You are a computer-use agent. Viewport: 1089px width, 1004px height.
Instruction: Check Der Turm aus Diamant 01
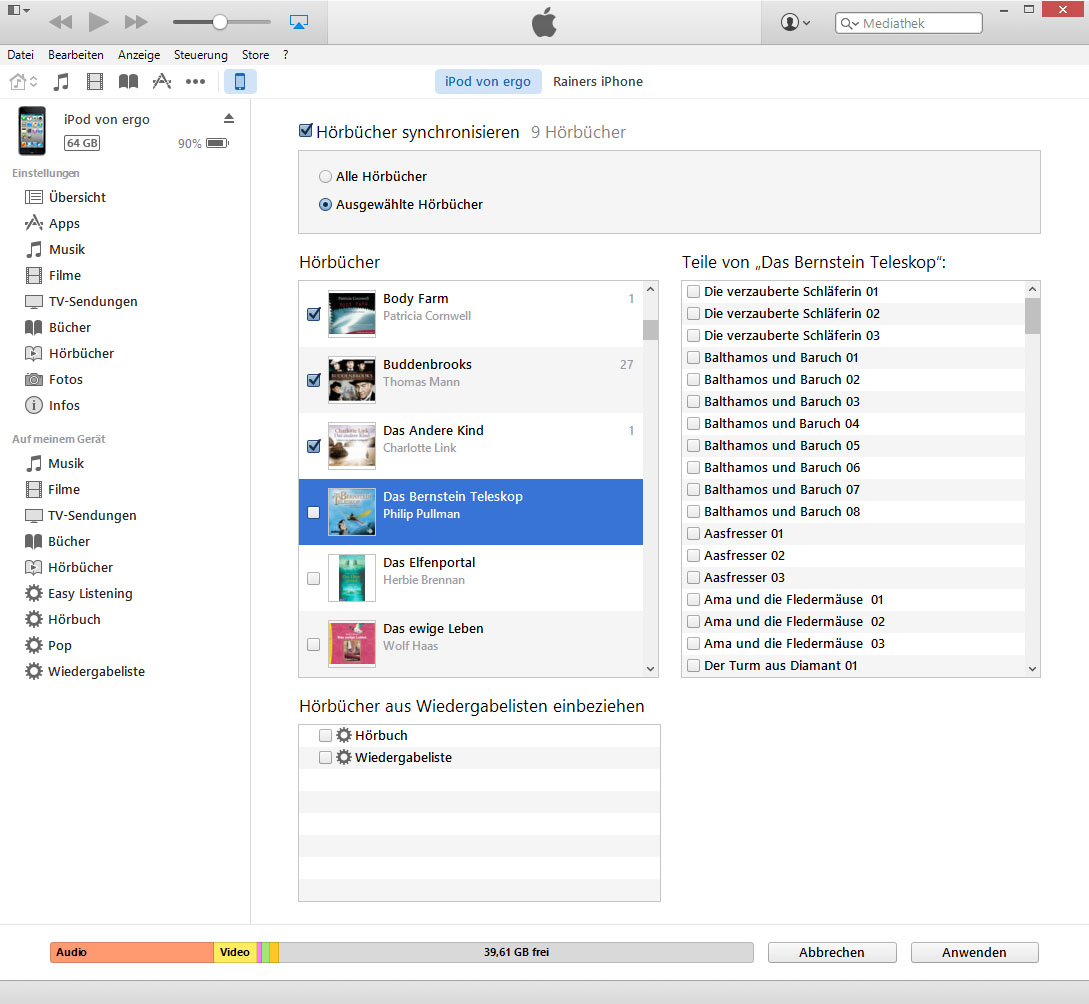(693, 665)
